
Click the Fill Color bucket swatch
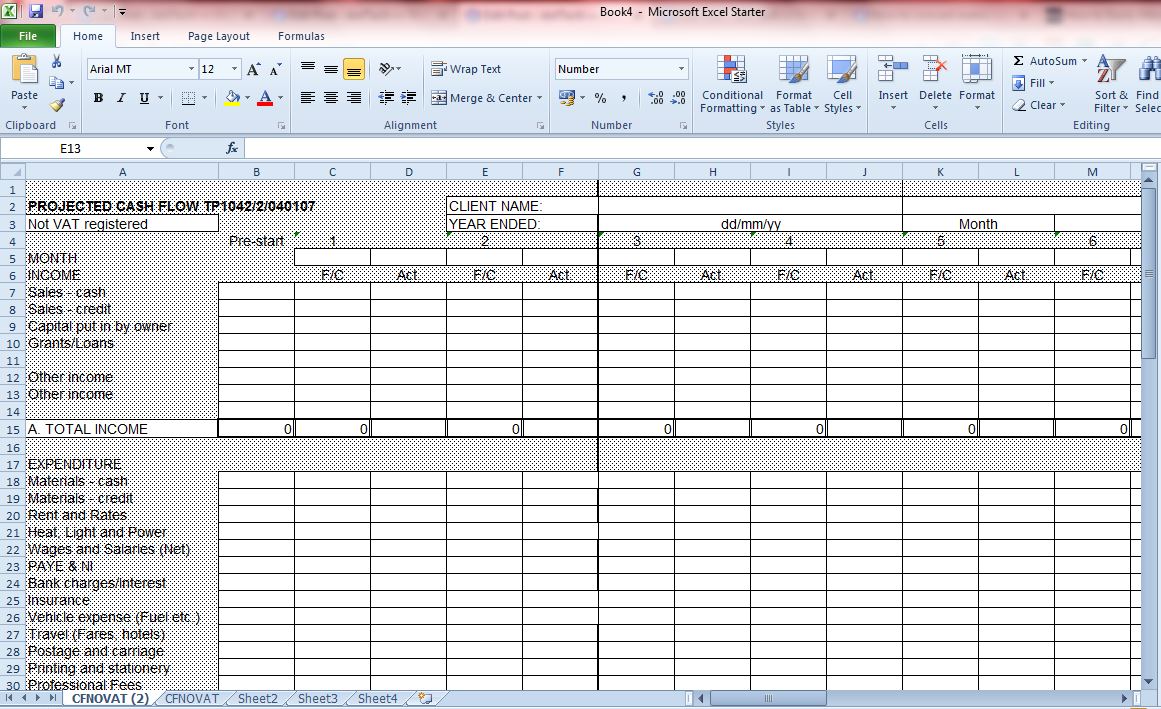(232, 98)
